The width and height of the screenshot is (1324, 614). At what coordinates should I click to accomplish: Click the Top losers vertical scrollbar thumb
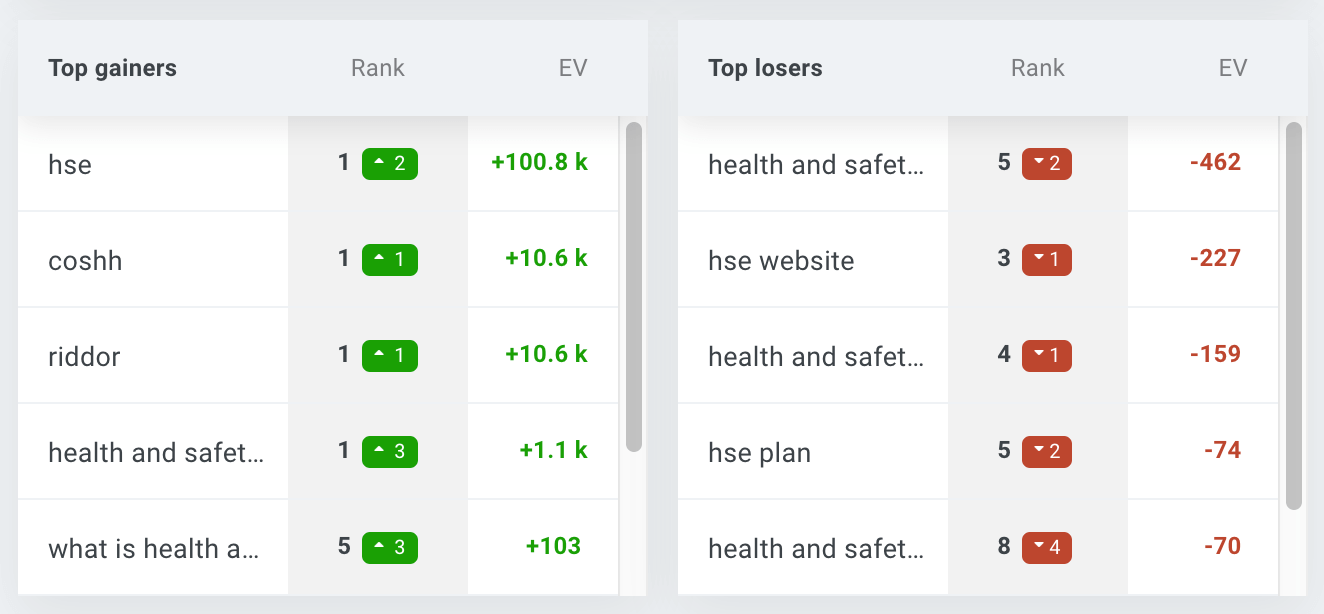pos(1294,316)
